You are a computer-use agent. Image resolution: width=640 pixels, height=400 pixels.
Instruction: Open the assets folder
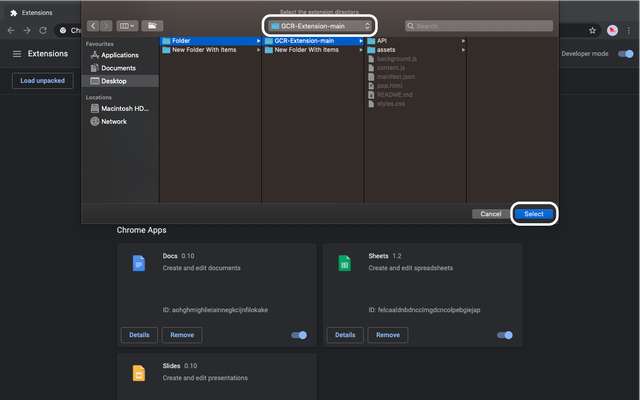click(416, 50)
